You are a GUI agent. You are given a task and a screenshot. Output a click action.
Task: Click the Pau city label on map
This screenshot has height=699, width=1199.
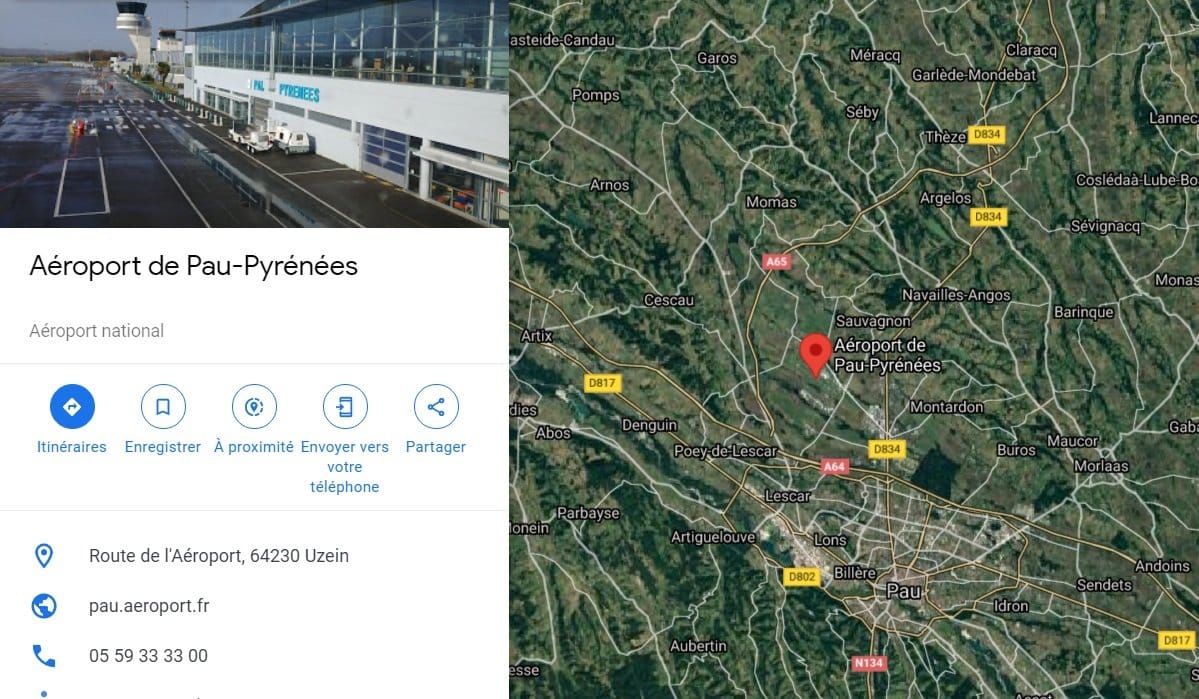(903, 590)
